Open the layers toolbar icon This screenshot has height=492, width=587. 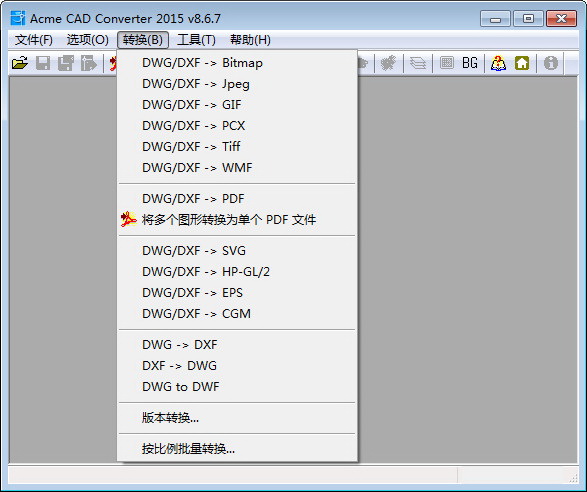point(418,63)
